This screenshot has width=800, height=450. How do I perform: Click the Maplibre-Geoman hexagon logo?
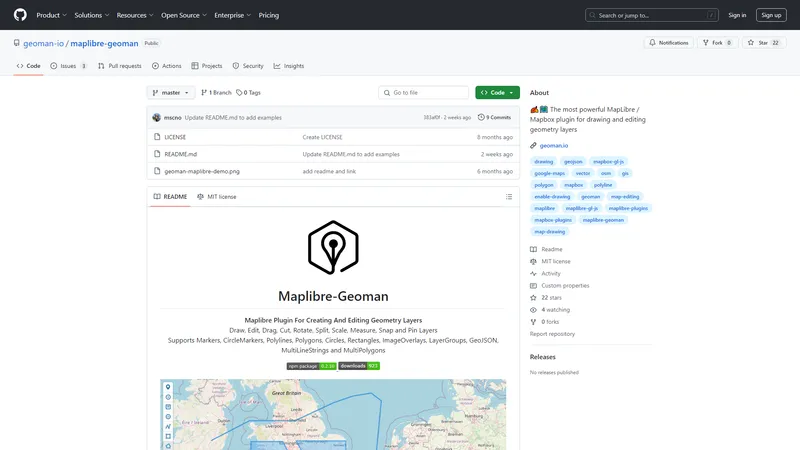point(333,247)
